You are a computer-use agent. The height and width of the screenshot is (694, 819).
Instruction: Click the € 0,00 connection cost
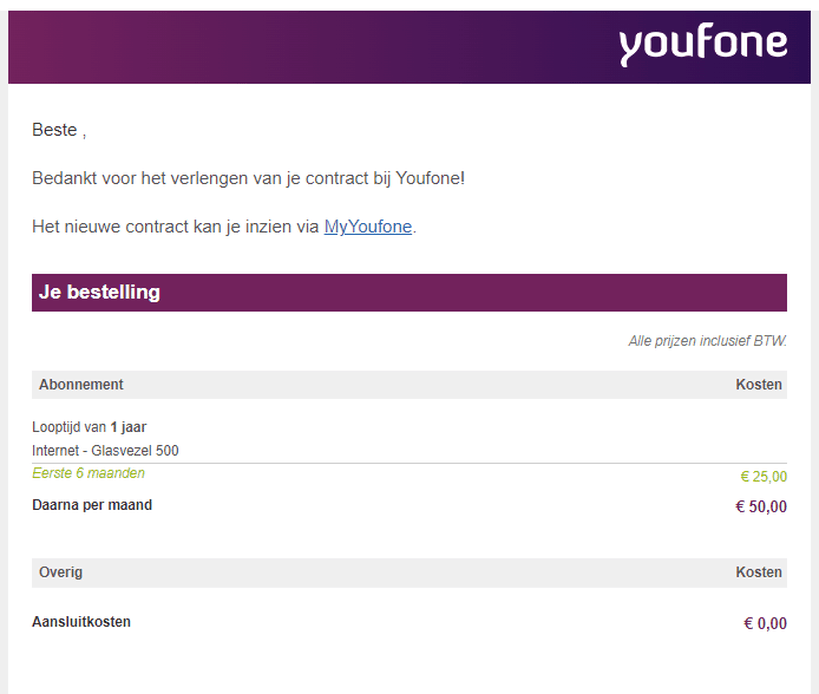(x=765, y=624)
